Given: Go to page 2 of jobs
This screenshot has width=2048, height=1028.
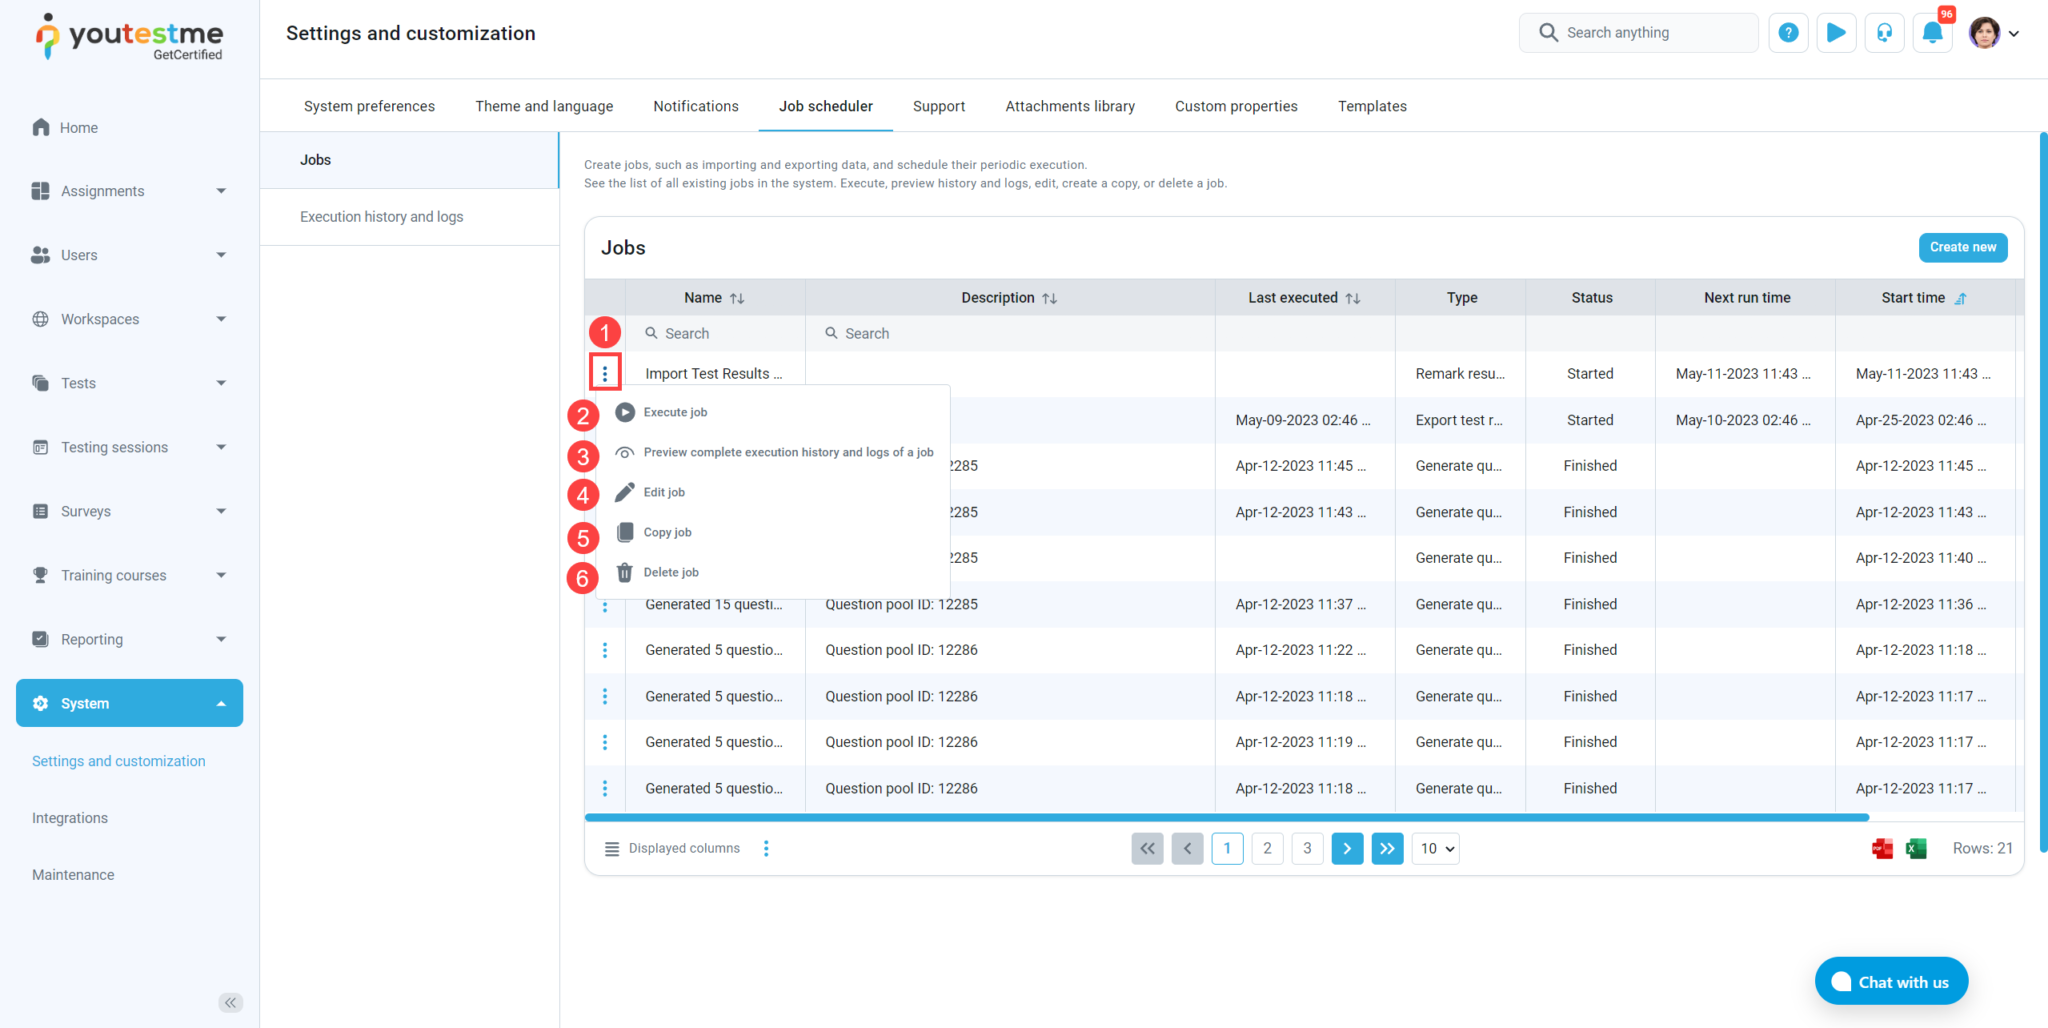Looking at the screenshot, I should (x=1267, y=849).
